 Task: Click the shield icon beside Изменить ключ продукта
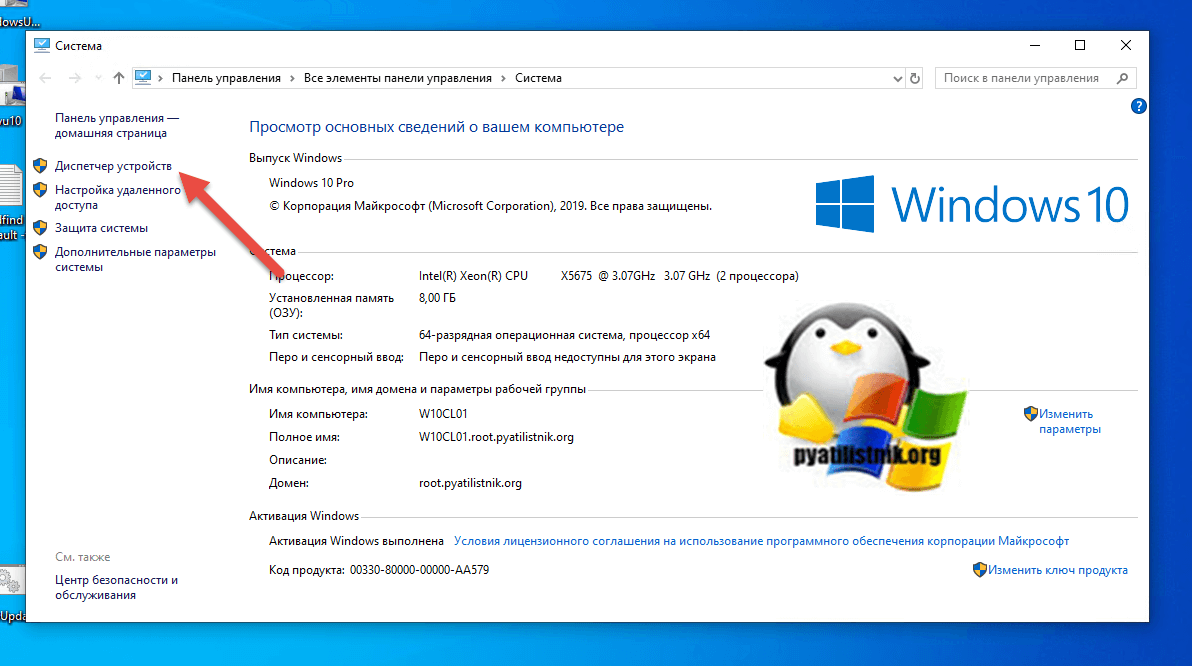click(x=980, y=570)
